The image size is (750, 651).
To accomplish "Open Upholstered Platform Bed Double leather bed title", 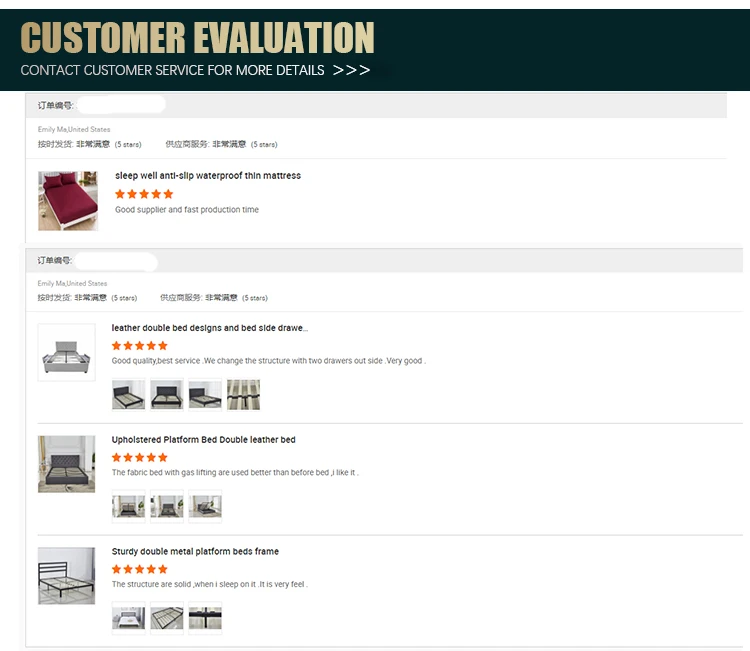I will point(204,440).
